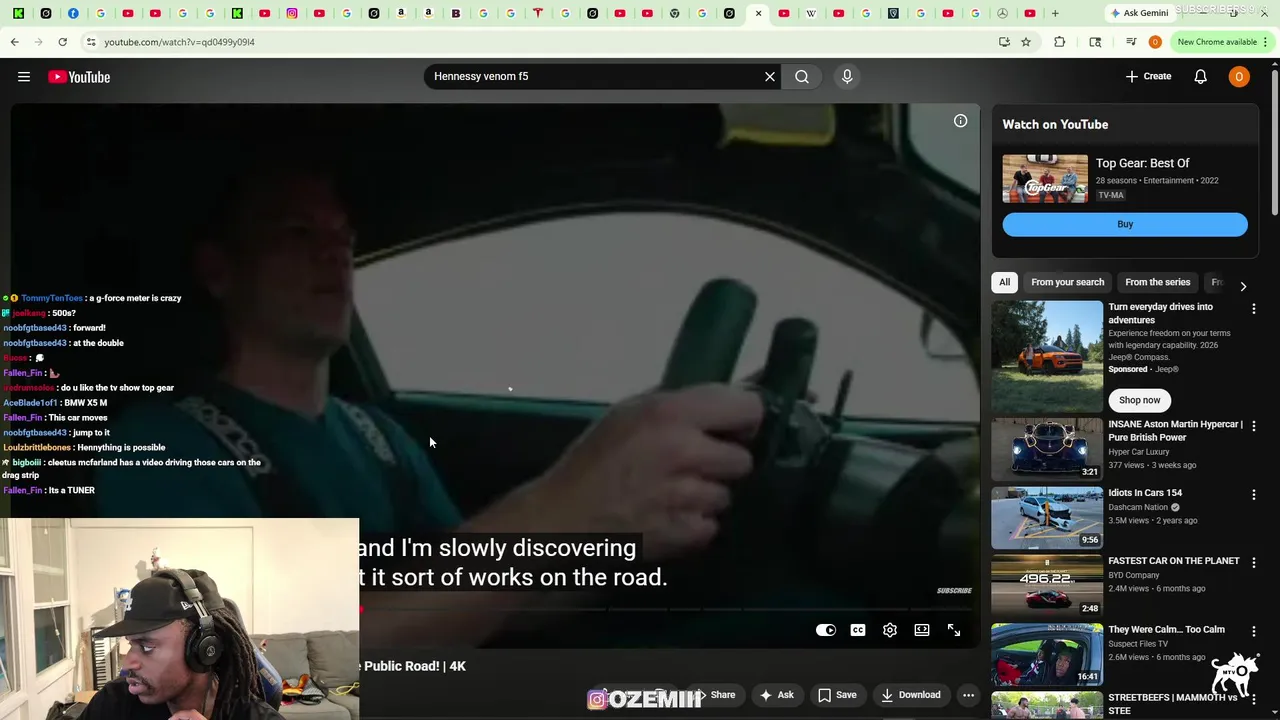Viewport: 1280px width, 720px height.
Task: Switch to theater mode
Action: [x=922, y=630]
